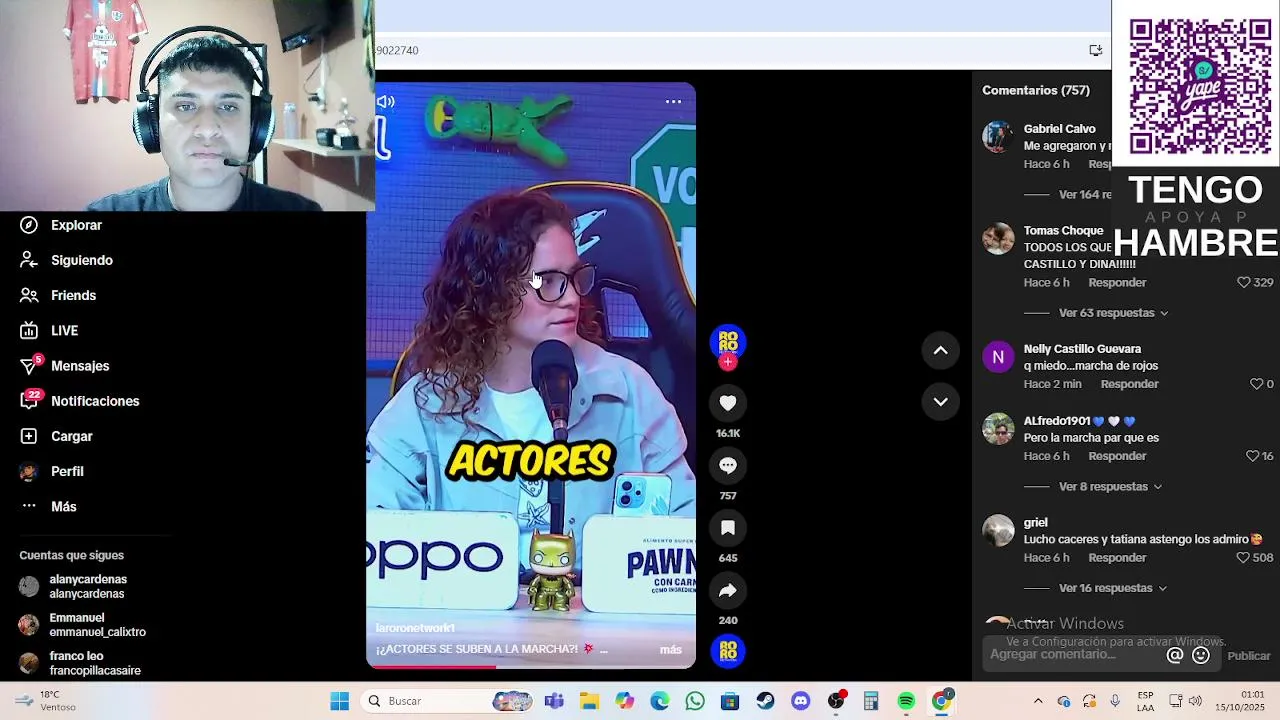The width and height of the screenshot is (1280, 720).
Task: Reply to Nelly Castillo Guevara's comment
Action: pos(1129,384)
